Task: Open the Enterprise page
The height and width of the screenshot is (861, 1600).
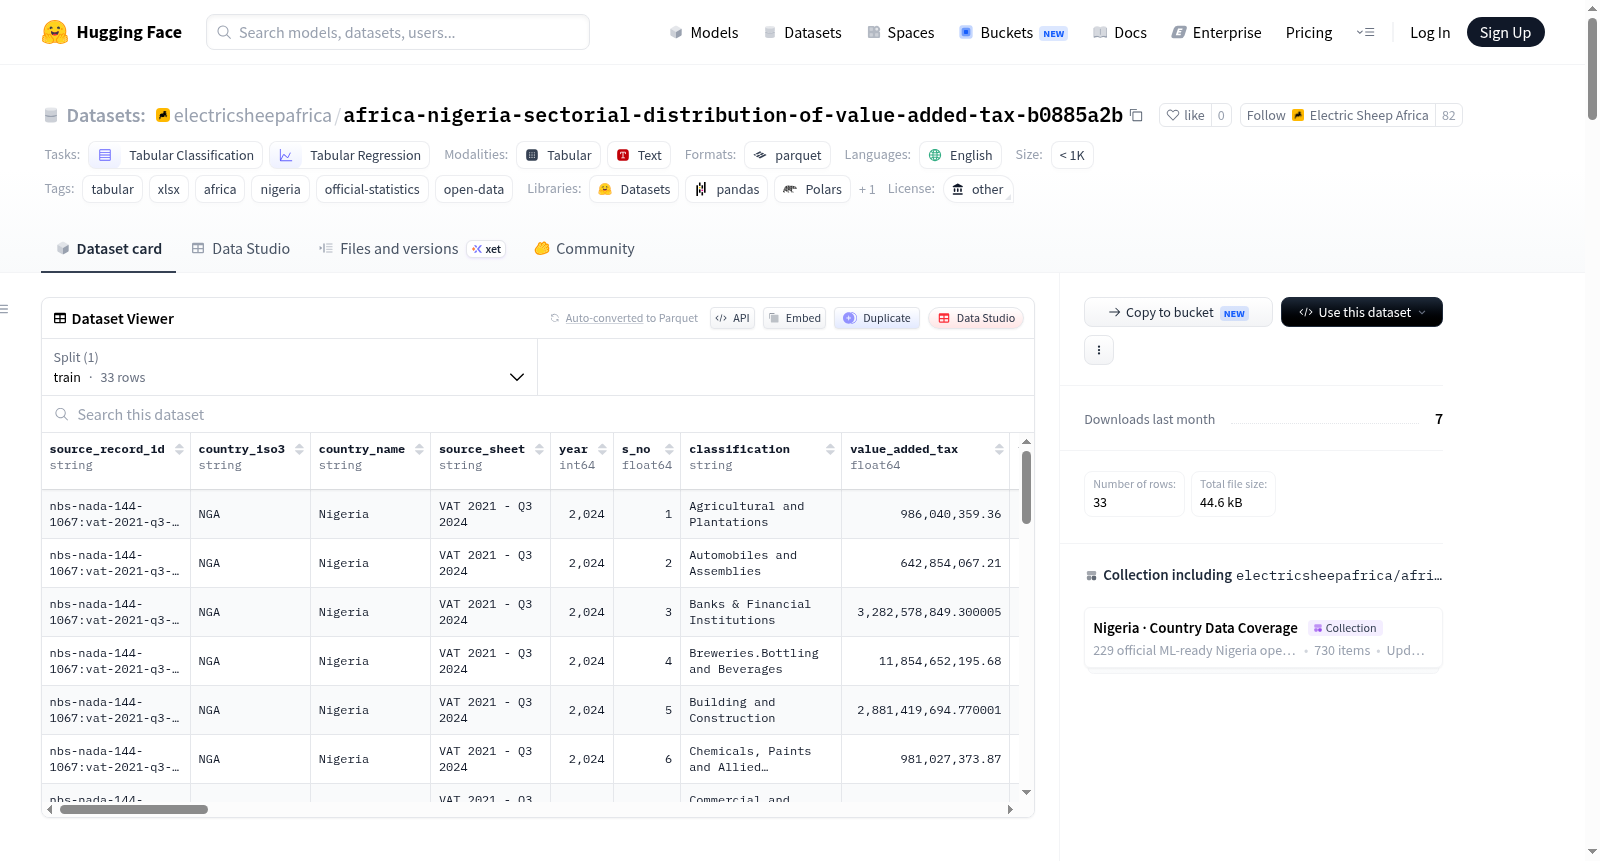Action: [x=1216, y=32]
